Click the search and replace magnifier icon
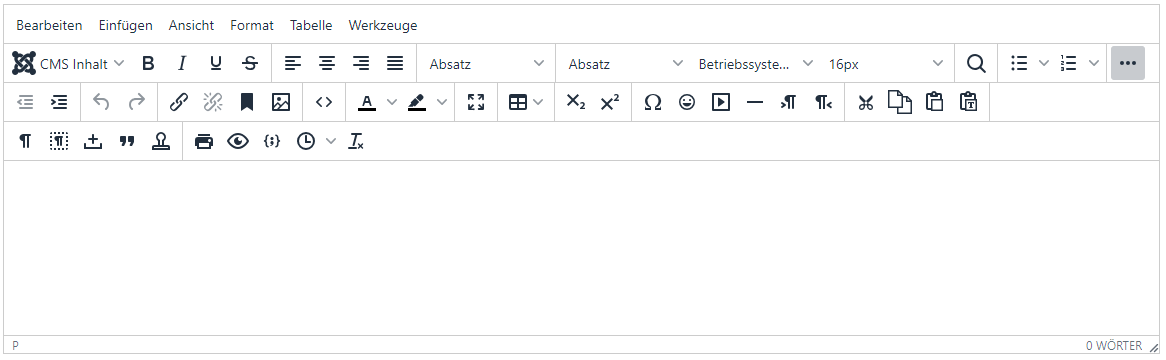Screen dimensions: 1166x360 (976, 64)
